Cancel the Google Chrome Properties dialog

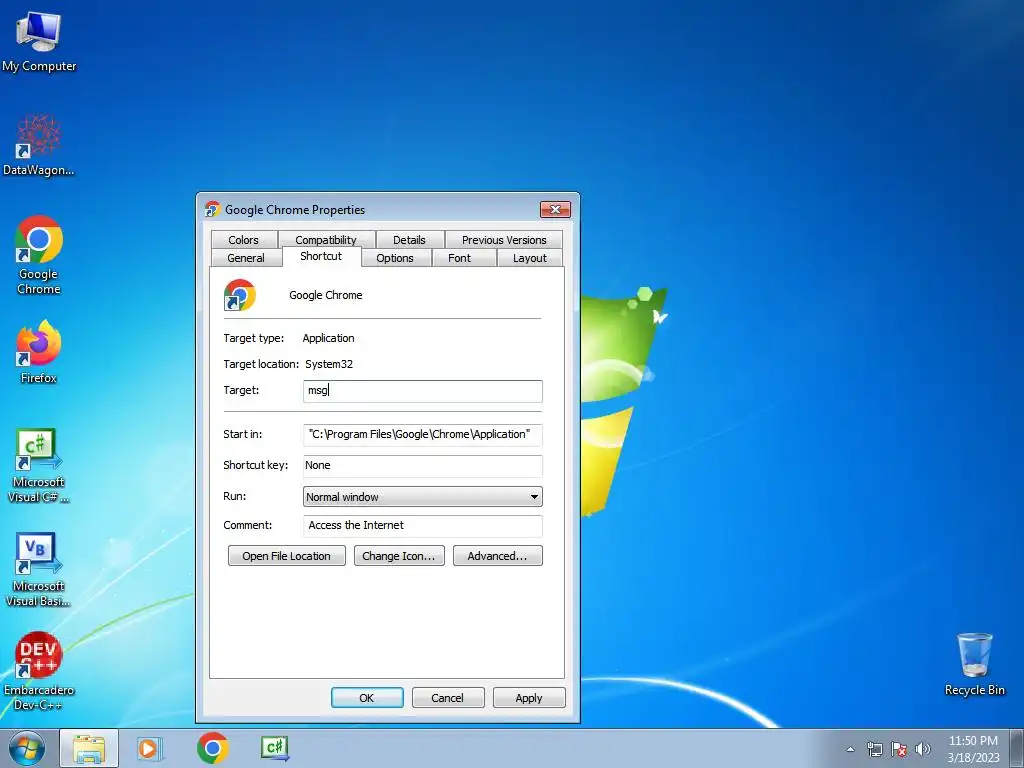pyautogui.click(x=448, y=697)
